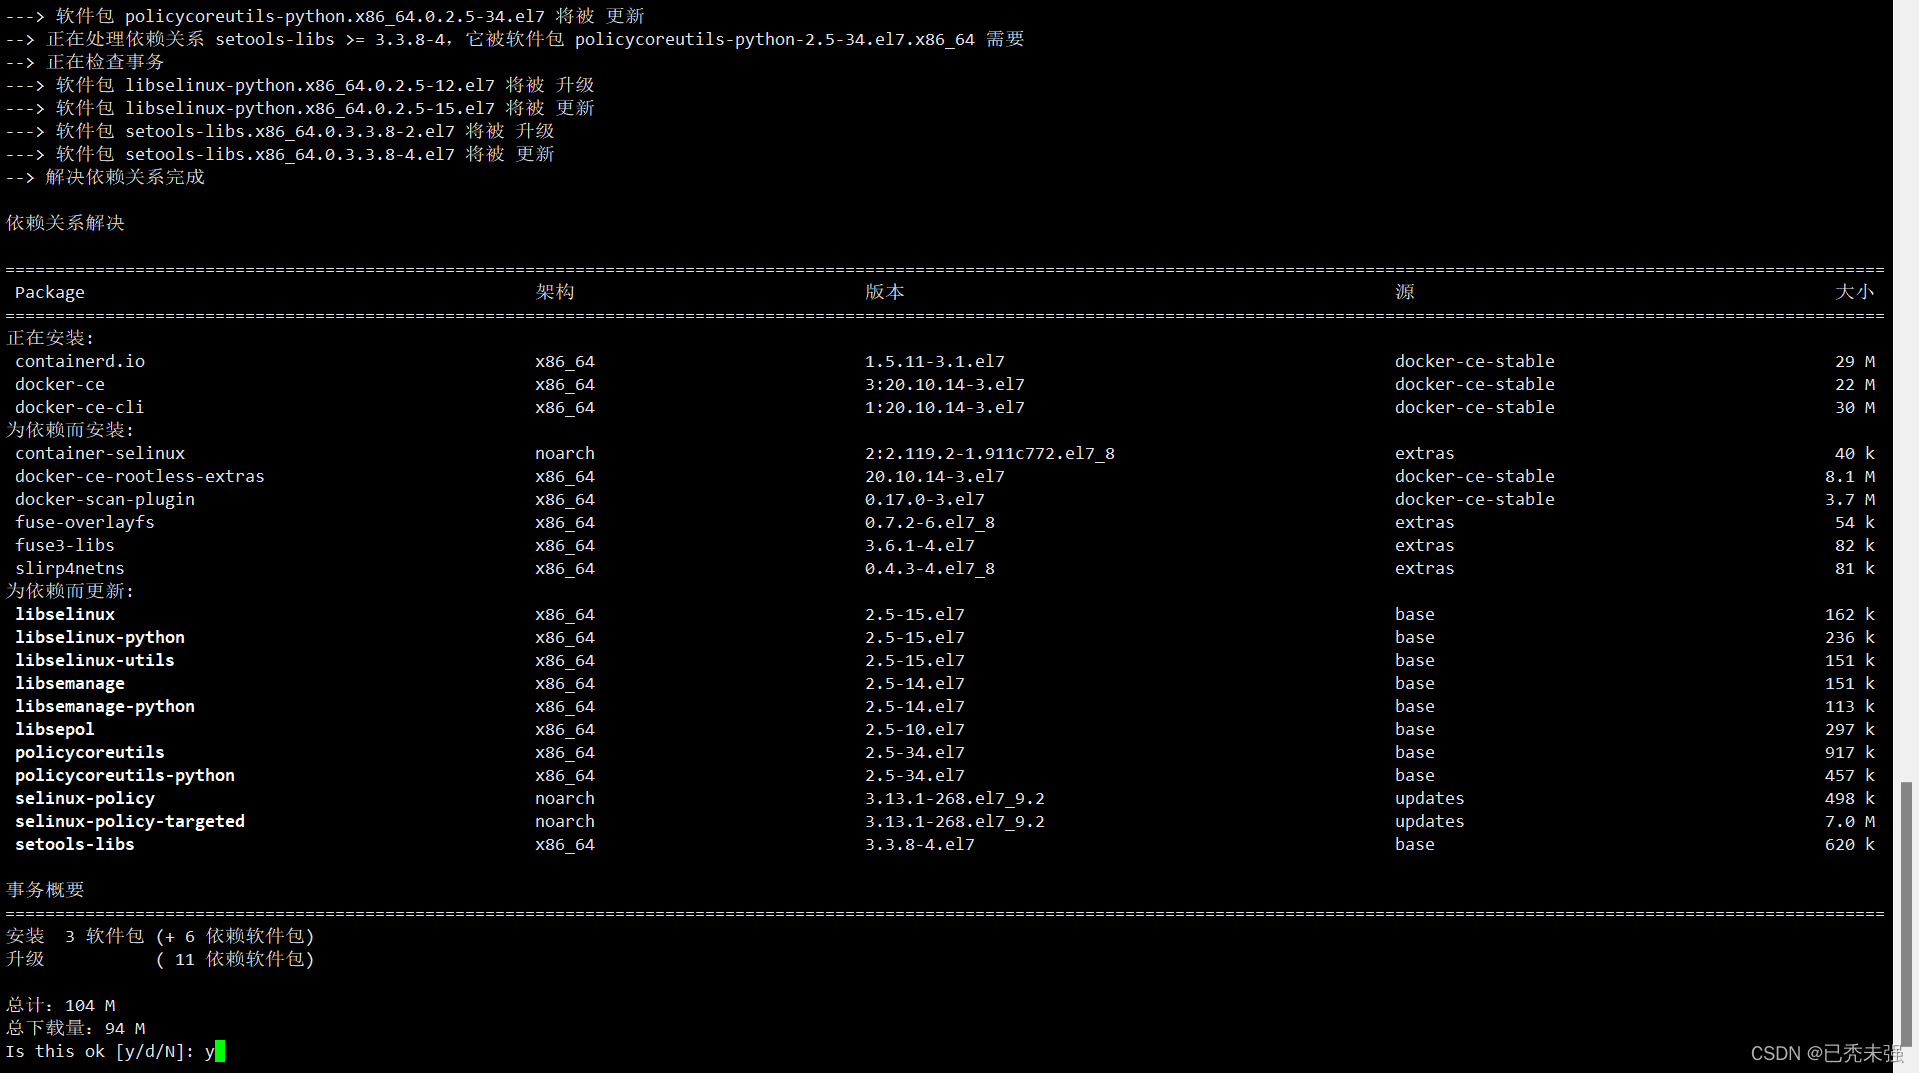Click the '依赖关系解决' line
Image resolution: width=1919 pixels, height=1073 pixels.
coord(66,223)
